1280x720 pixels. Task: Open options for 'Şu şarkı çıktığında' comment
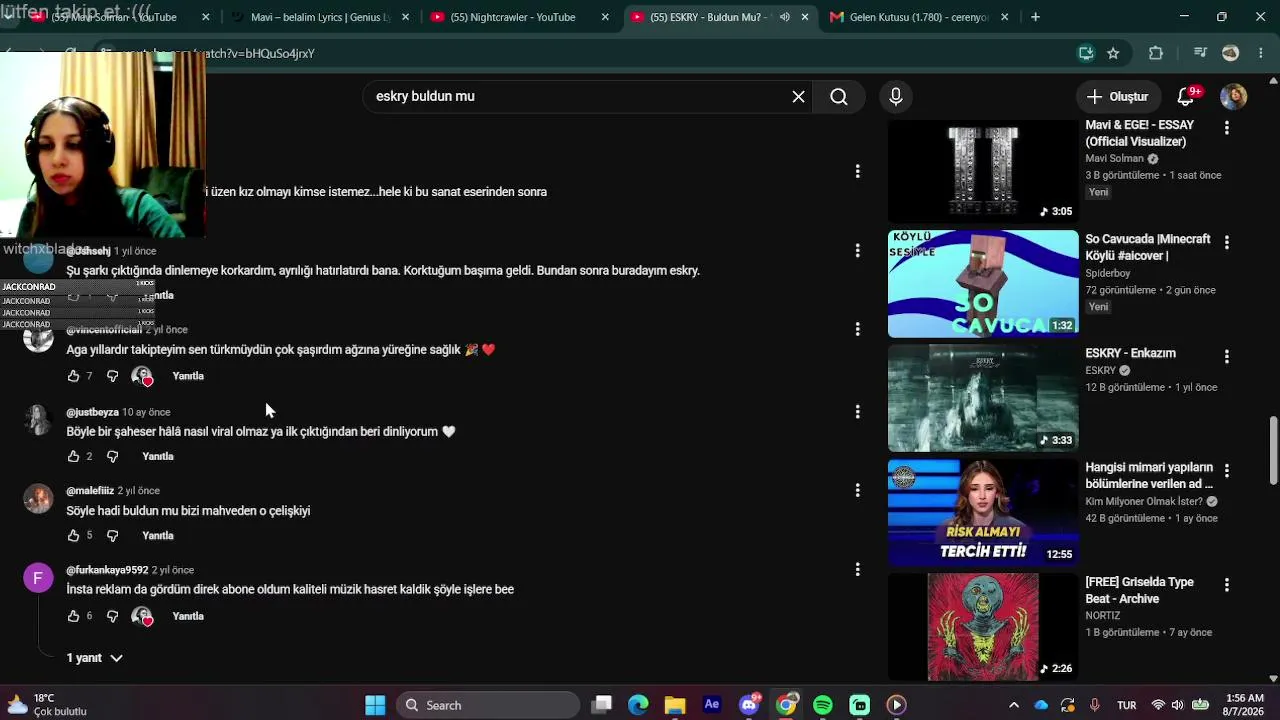click(x=857, y=250)
